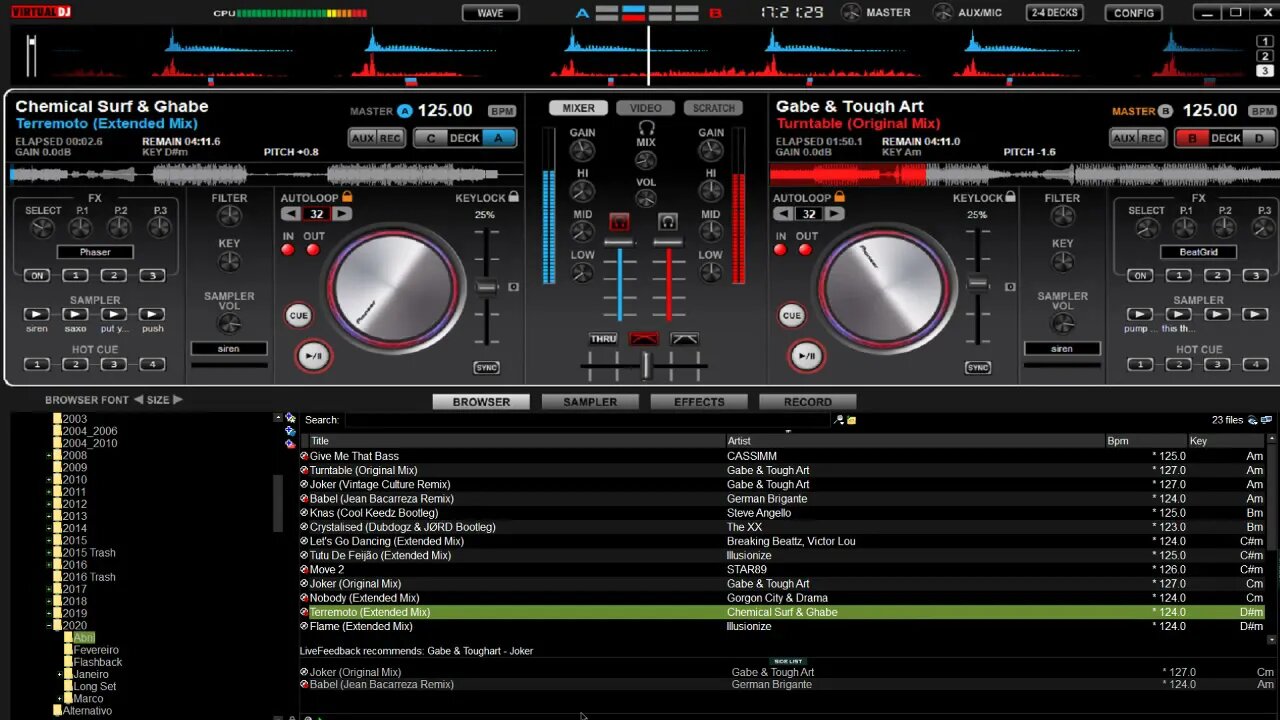This screenshot has height=720, width=1280.
Task: Play the 'pump ...' sample on deck B
Action: click(x=1139, y=314)
